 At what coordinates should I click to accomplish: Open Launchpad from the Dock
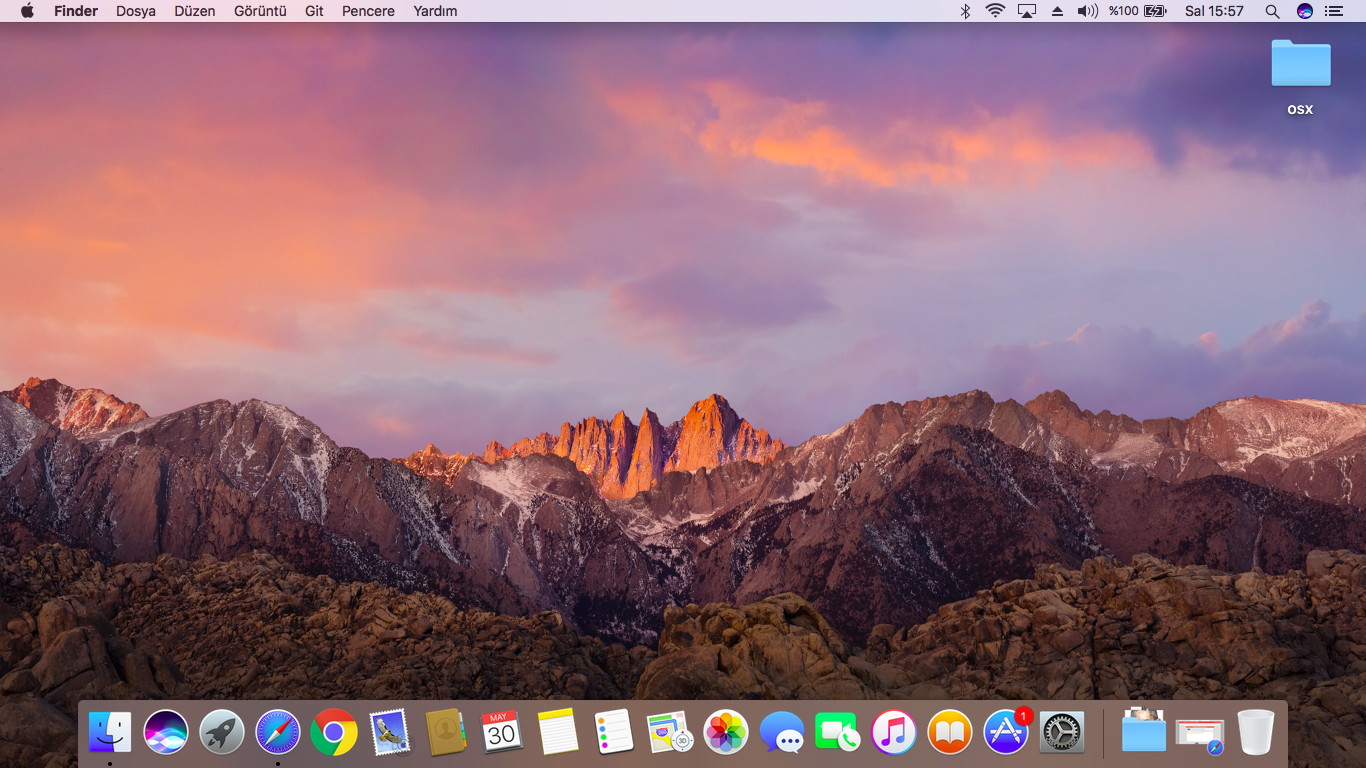pos(222,733)
